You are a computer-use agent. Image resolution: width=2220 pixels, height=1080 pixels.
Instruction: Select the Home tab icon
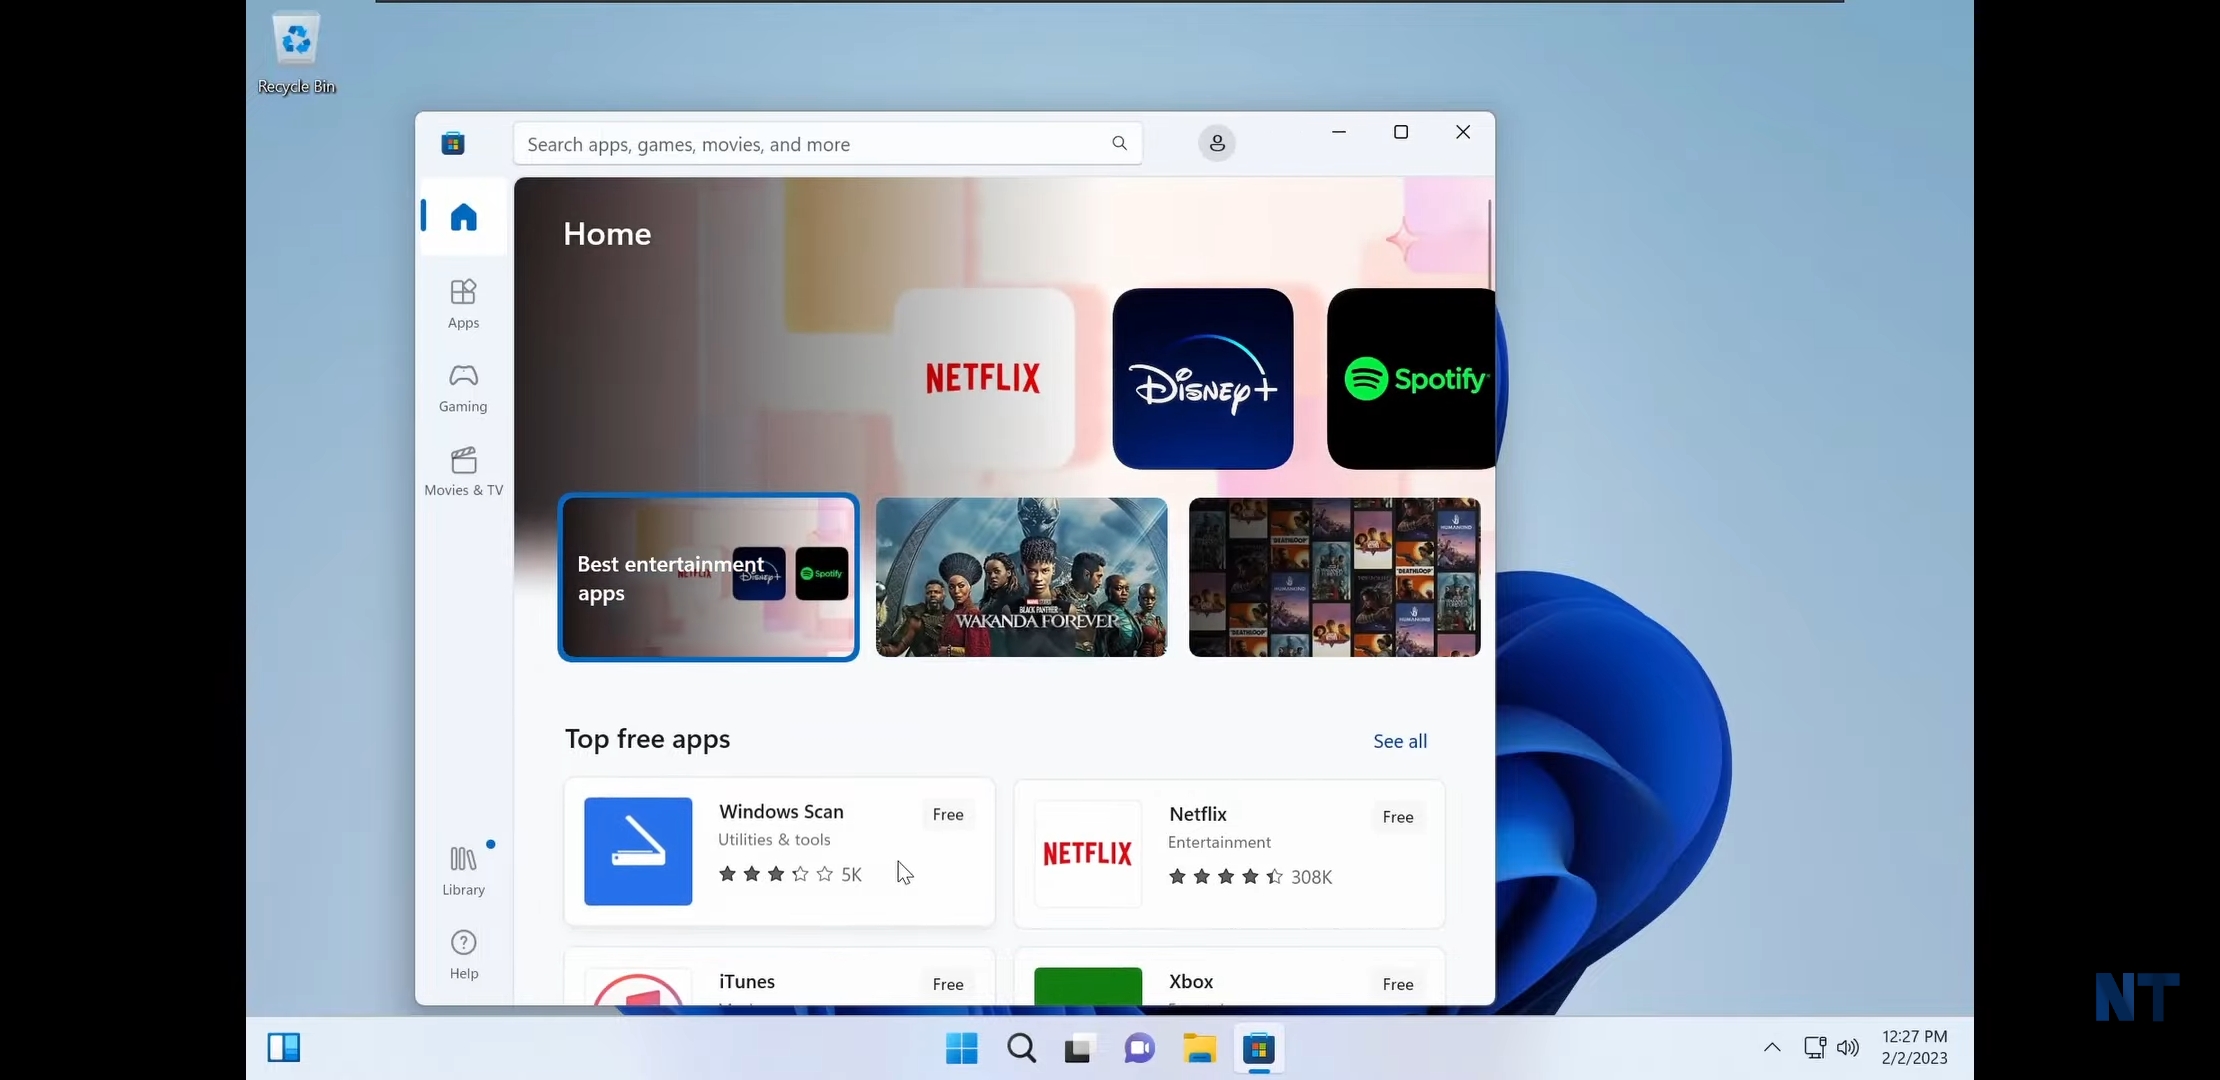pyautogui.click(x=463, y=217)
